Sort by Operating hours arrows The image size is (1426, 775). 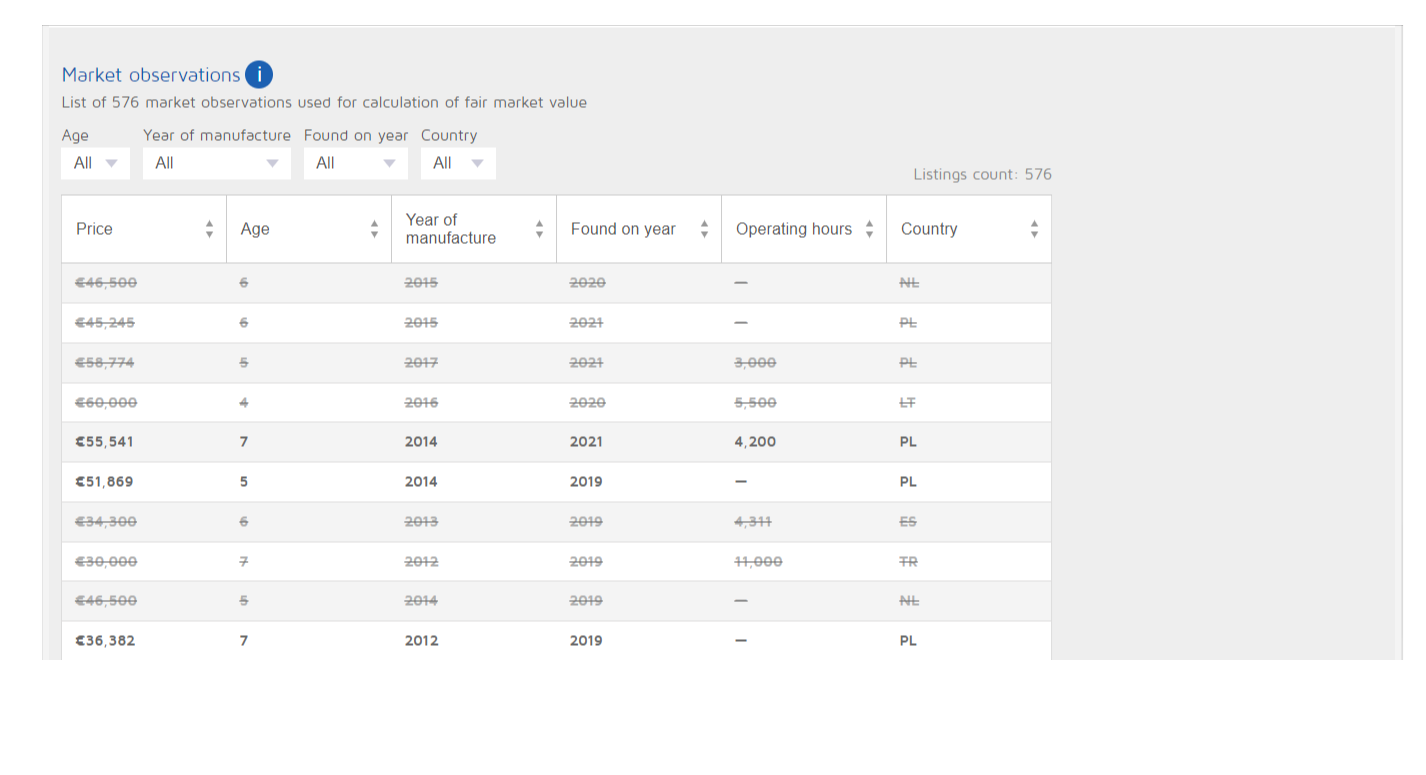point(869,229)
